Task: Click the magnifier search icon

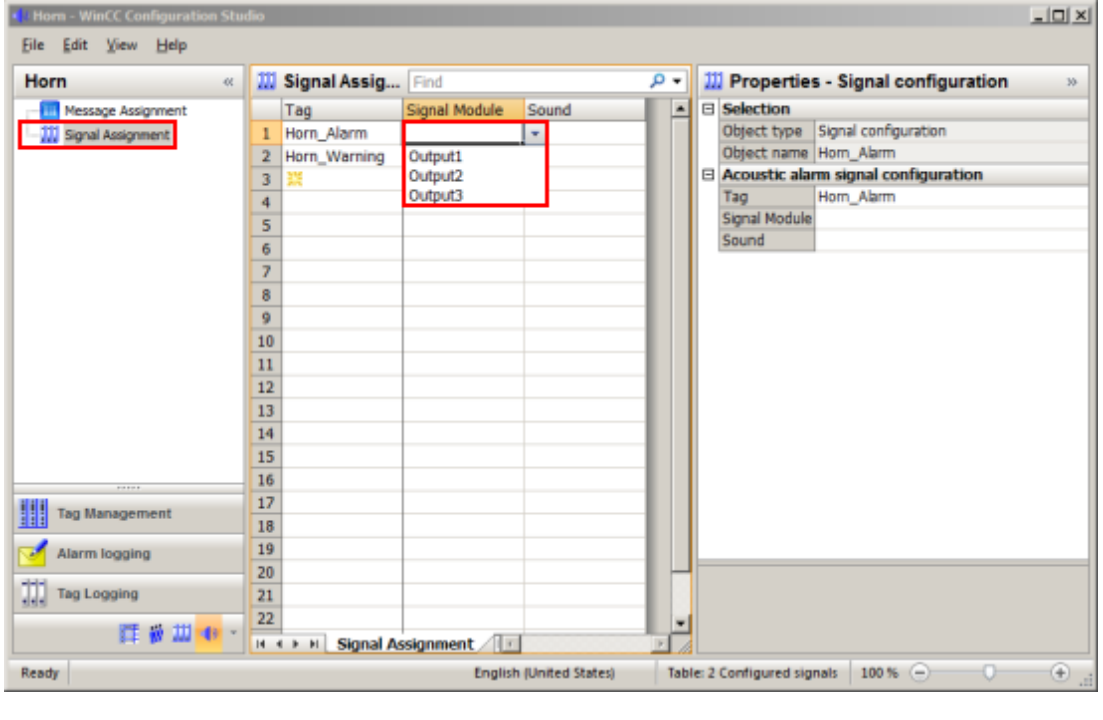Action: (657, 82)
